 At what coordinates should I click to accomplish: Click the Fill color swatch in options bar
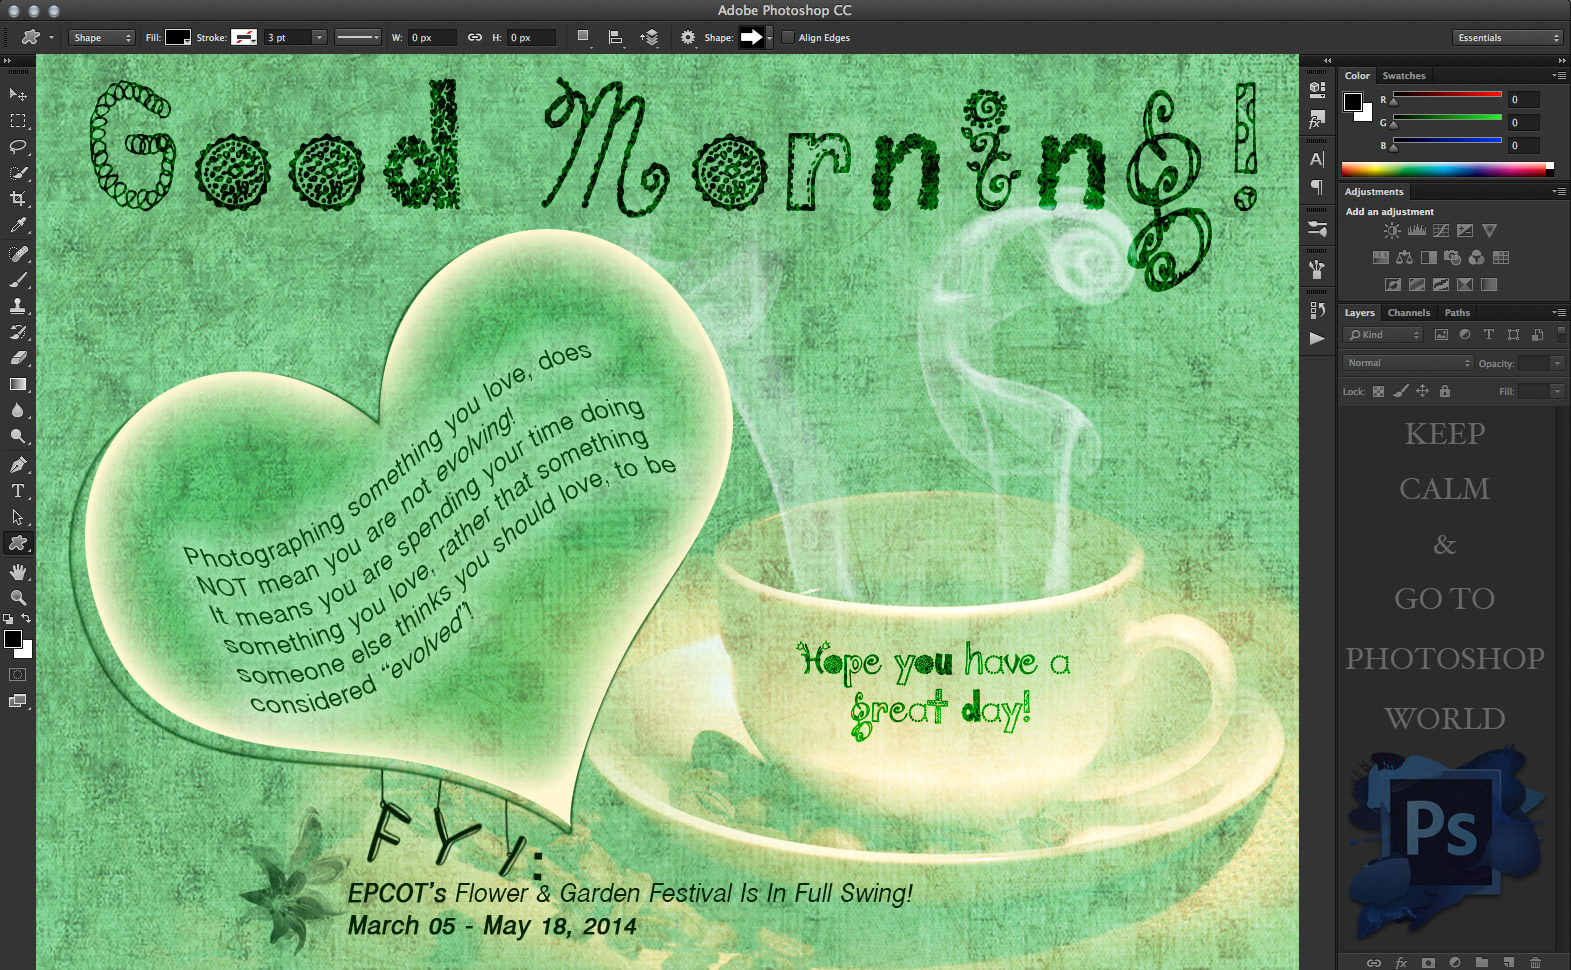[x=178, y=37]
